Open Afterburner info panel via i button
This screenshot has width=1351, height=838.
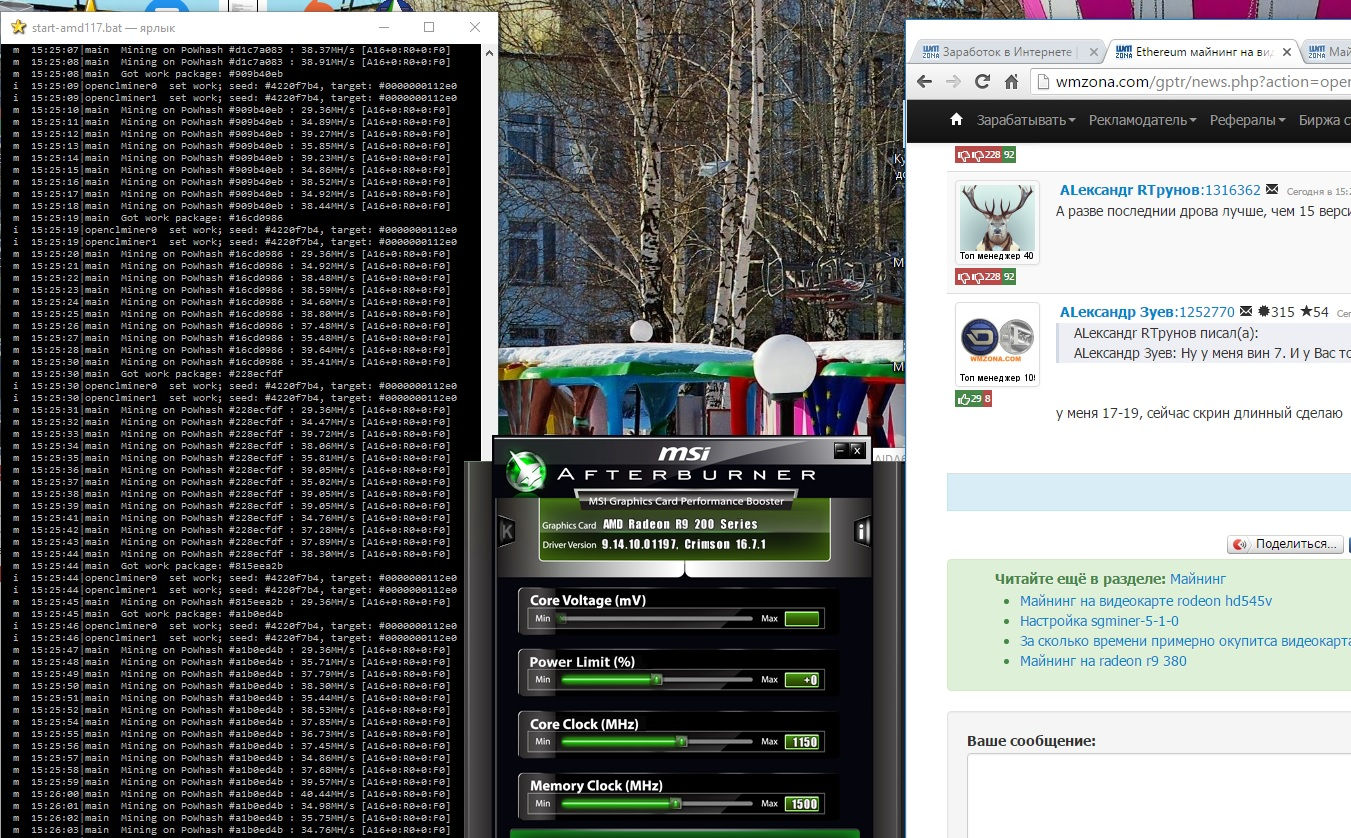point(860,531)
